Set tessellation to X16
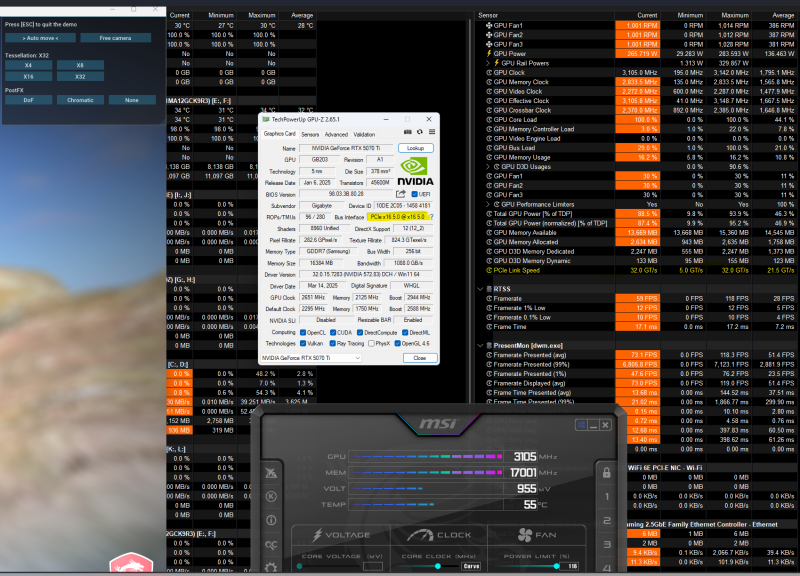 click(29, 77)
